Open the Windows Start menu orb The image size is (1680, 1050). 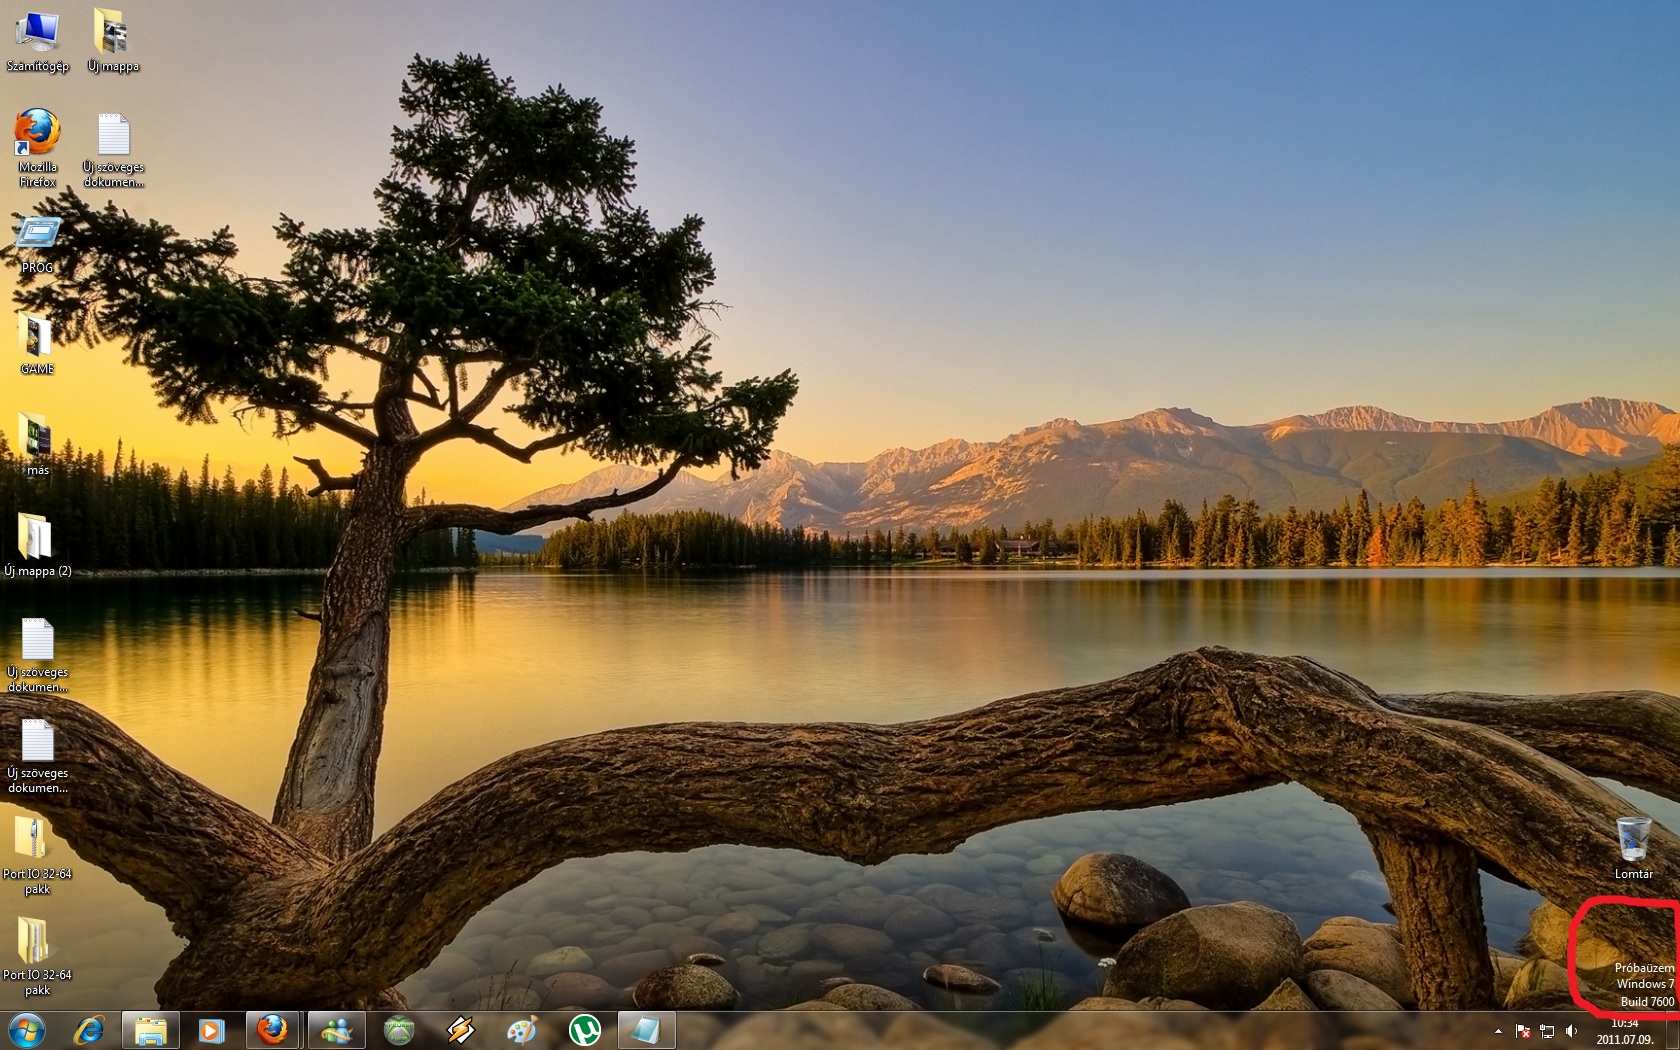[27, 1029]
